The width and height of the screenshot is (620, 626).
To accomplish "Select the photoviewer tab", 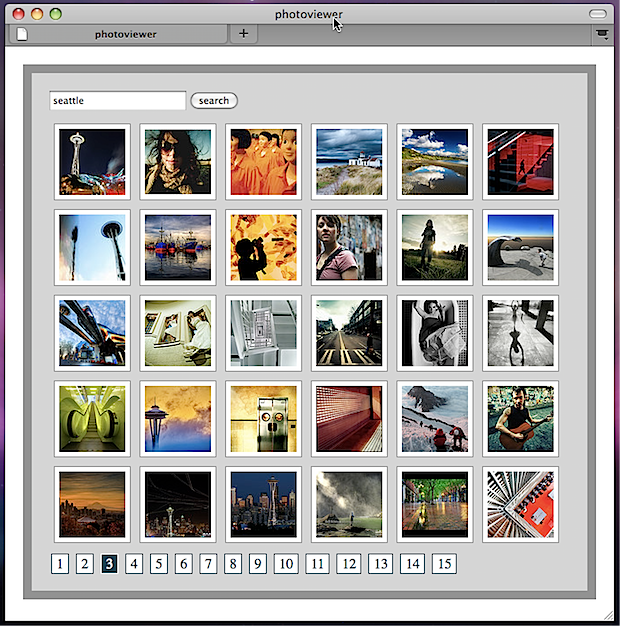I will (x=118, y=34).
